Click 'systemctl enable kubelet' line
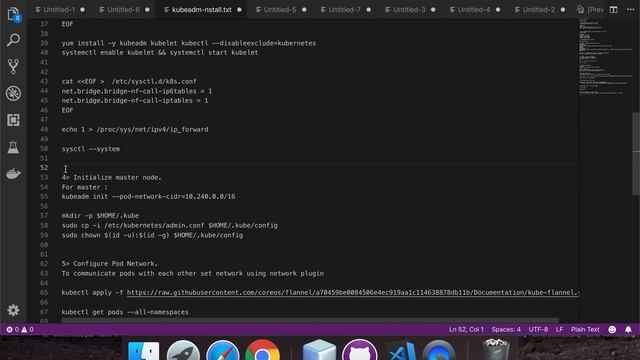The width and height of the screenshot is (640, 360). [x=160, y=52]
